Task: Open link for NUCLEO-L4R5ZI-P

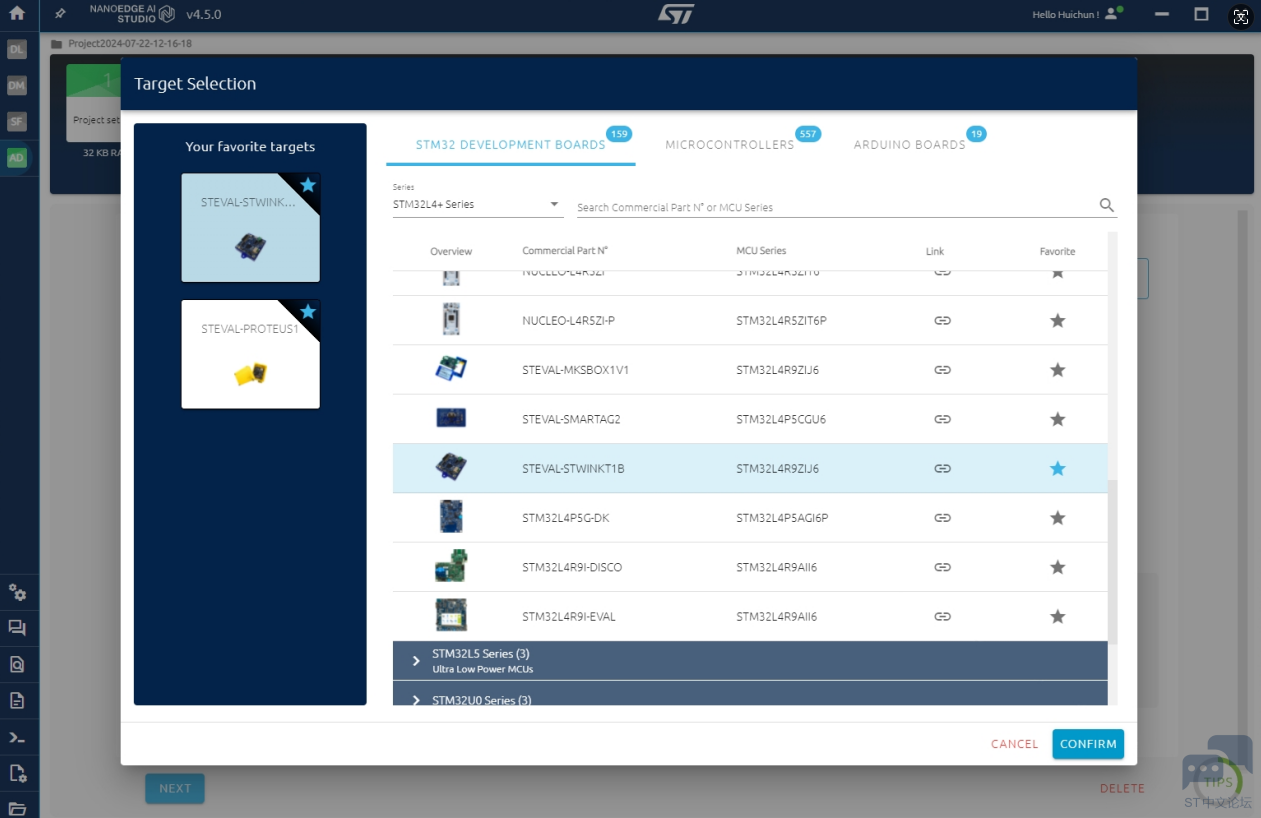Action: 942,320
